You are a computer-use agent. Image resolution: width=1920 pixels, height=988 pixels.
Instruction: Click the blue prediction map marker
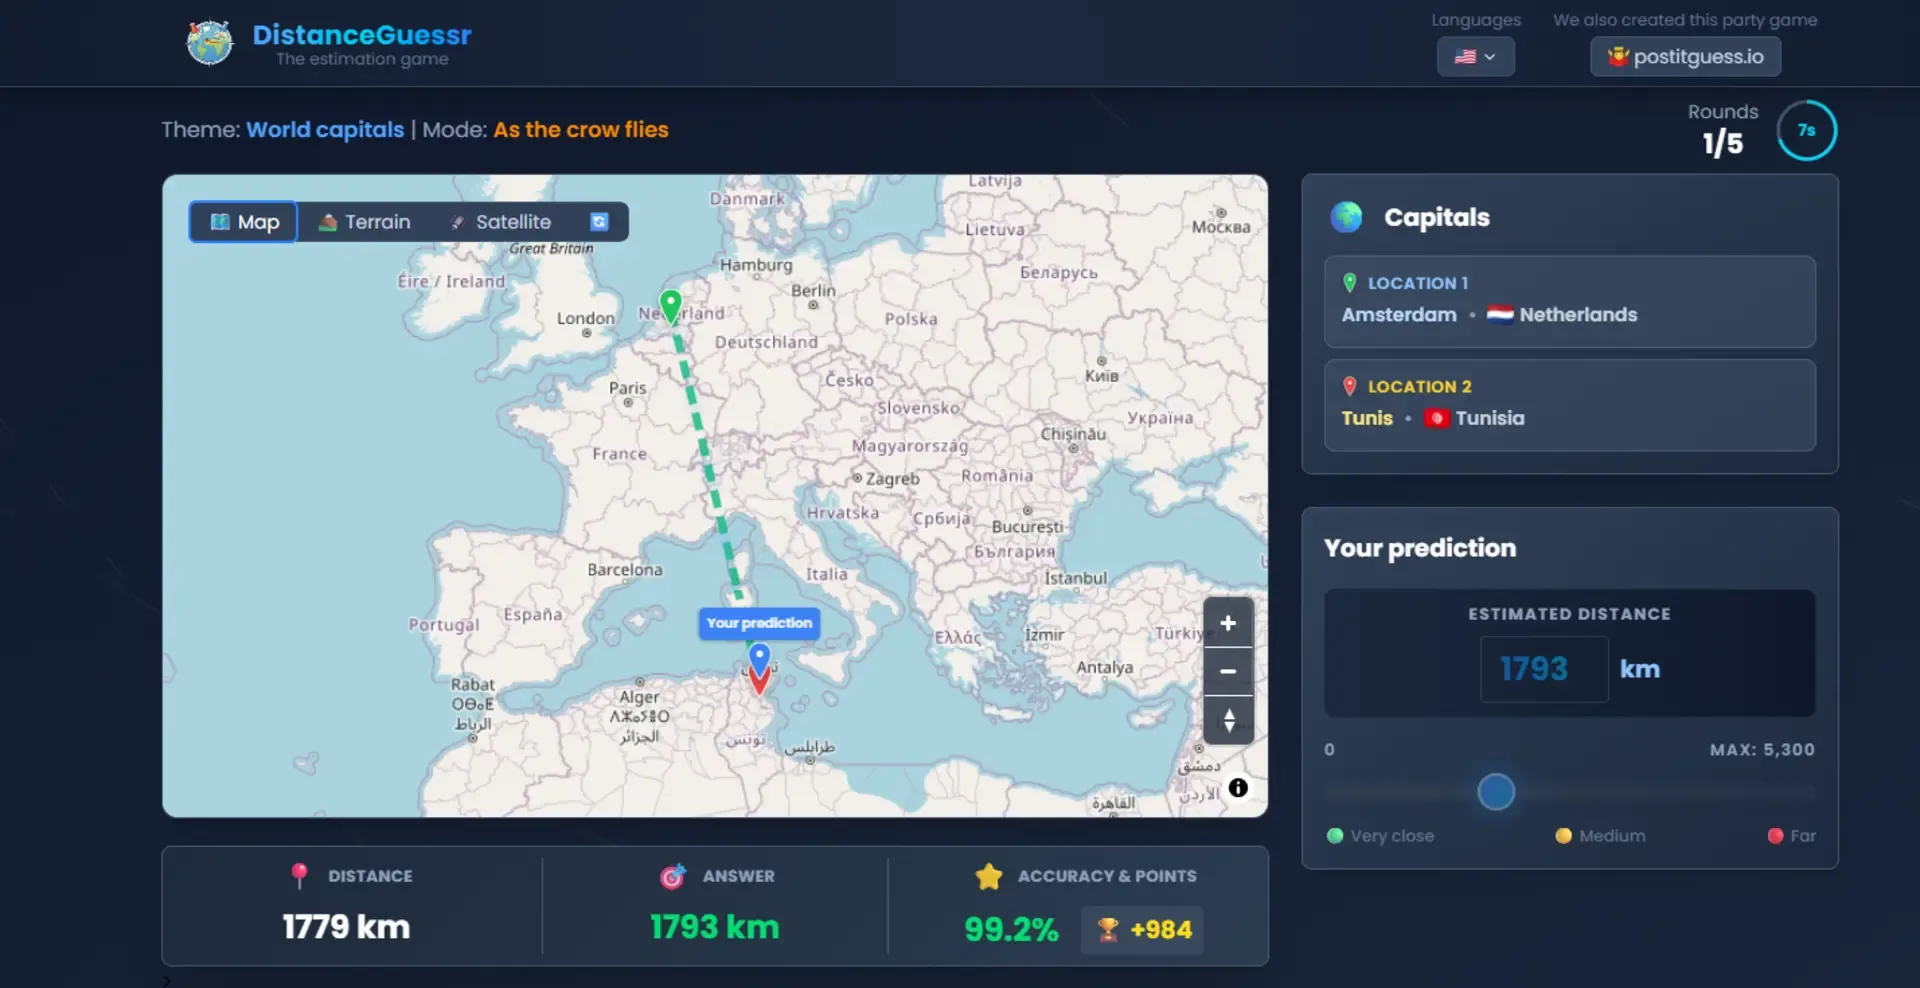759,658
